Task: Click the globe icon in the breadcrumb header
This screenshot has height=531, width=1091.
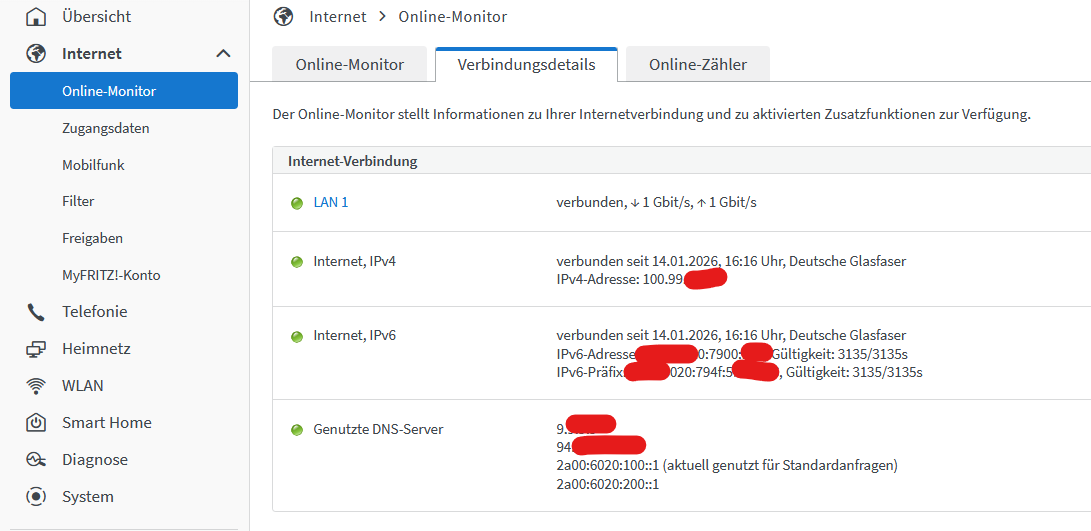Action: (x=283, y=17)
